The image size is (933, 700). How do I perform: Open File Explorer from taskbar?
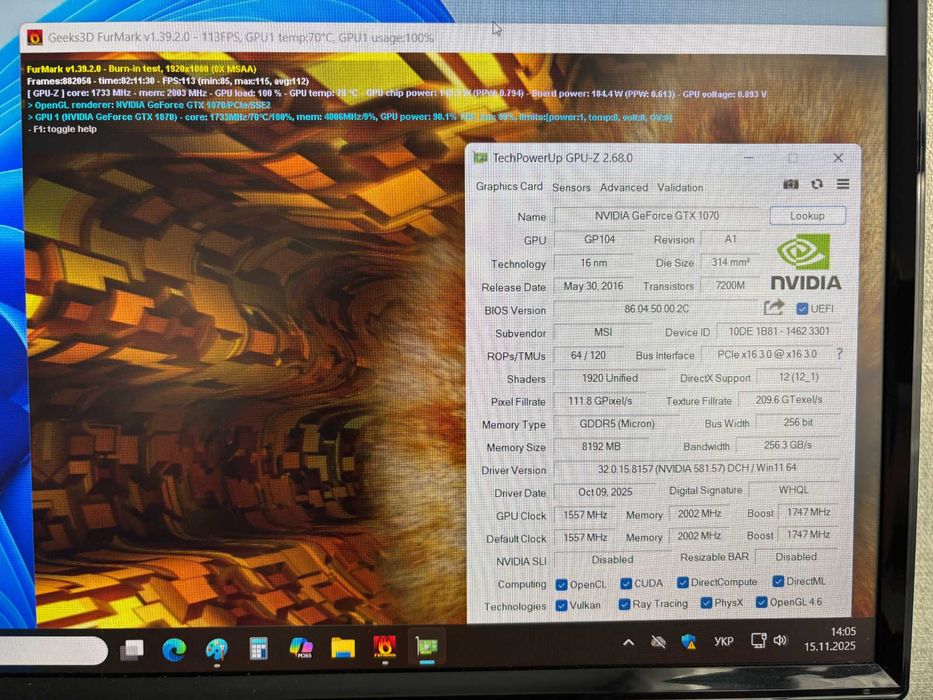point(343,648)
